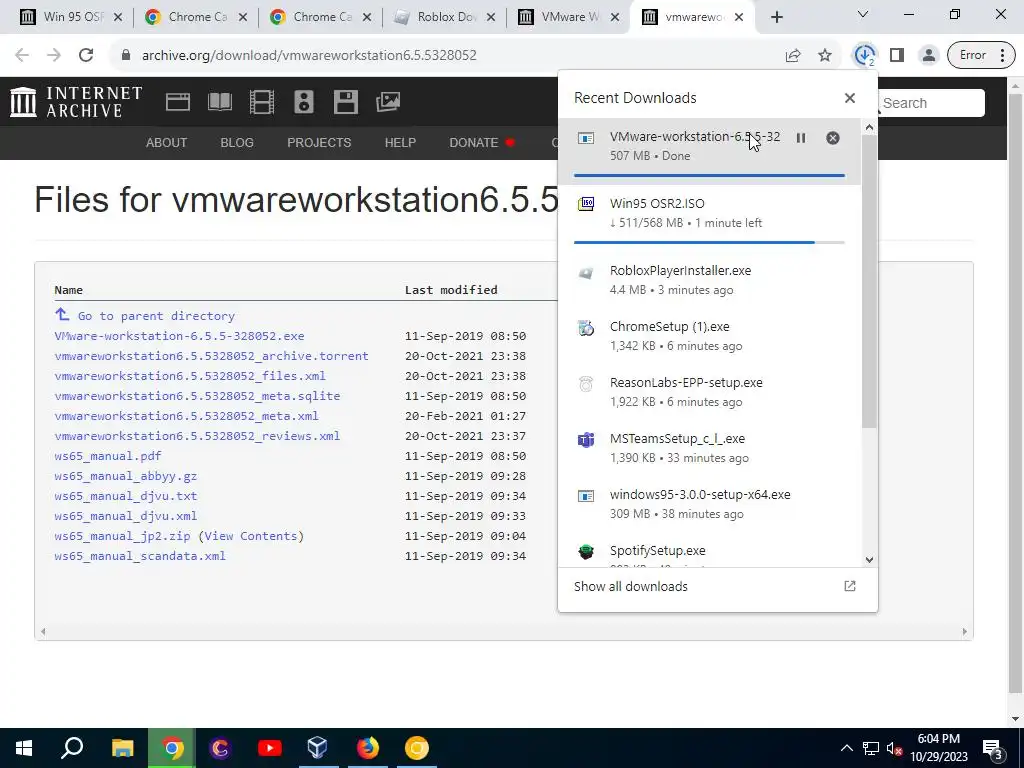
Task: Open the HELP menu item
Action: [x=400, y=142]
